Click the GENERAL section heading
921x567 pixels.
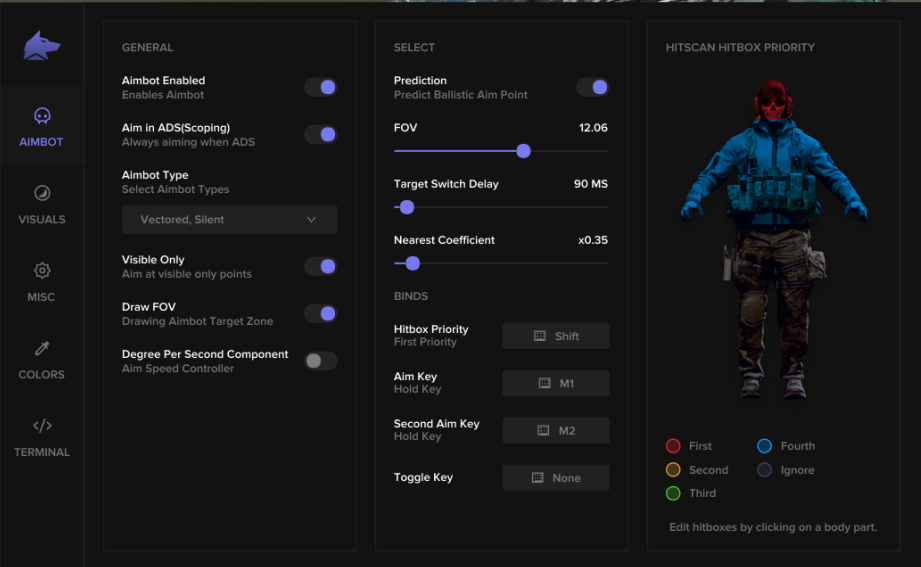coord(147,48)
